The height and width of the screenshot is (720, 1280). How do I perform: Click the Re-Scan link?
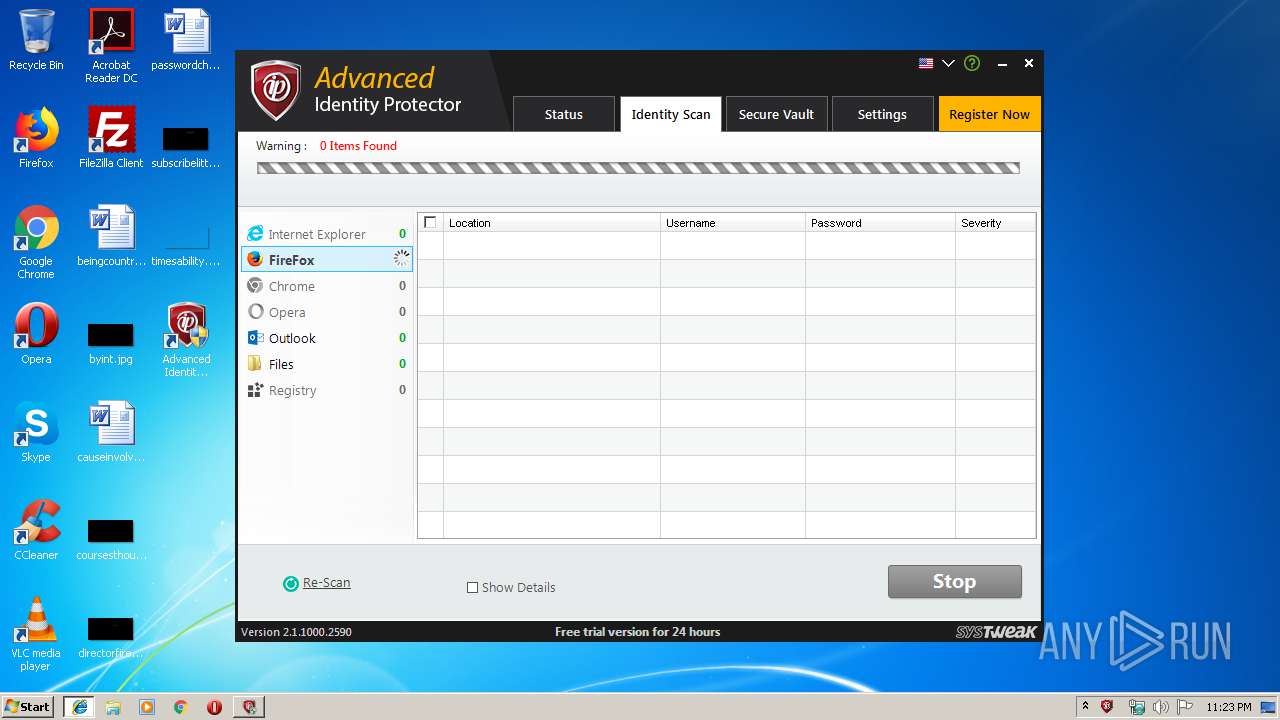click(326, 583)
